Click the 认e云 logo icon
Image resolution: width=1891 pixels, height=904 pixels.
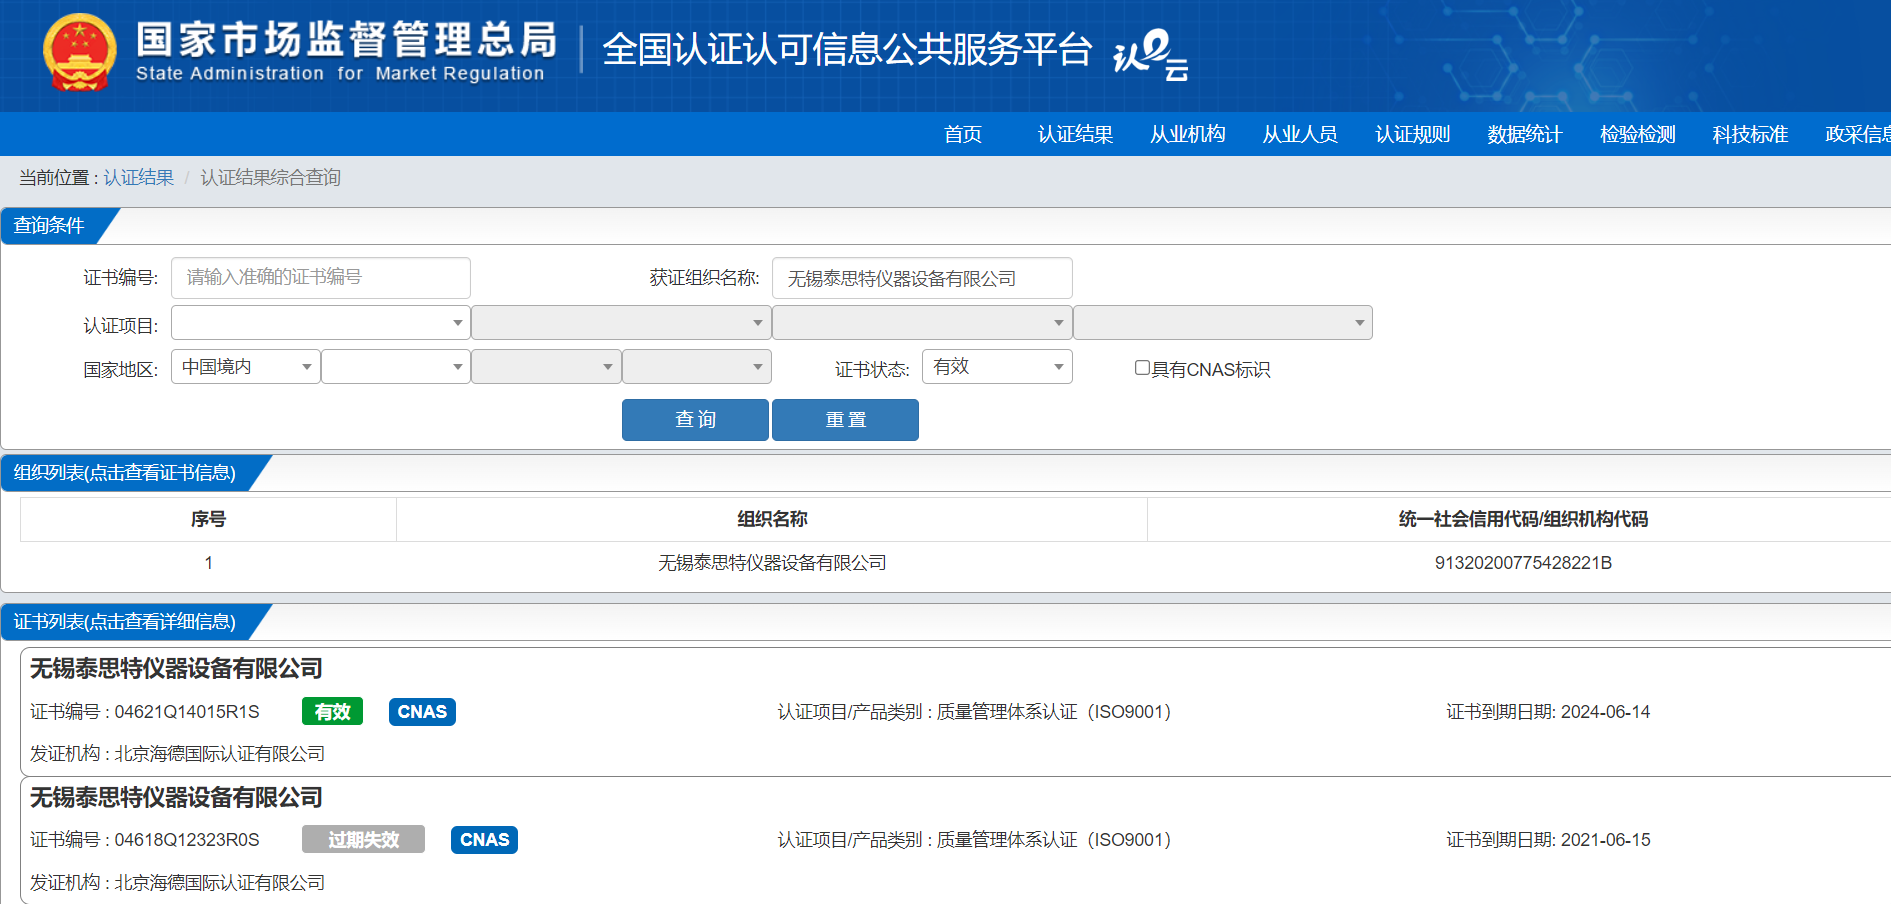(1151, 55)
